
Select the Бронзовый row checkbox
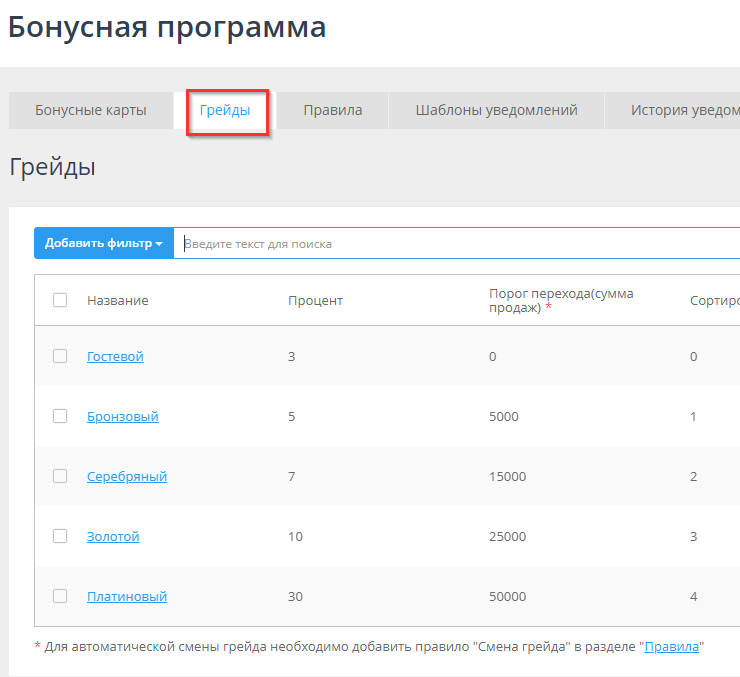tap(60, 416)
